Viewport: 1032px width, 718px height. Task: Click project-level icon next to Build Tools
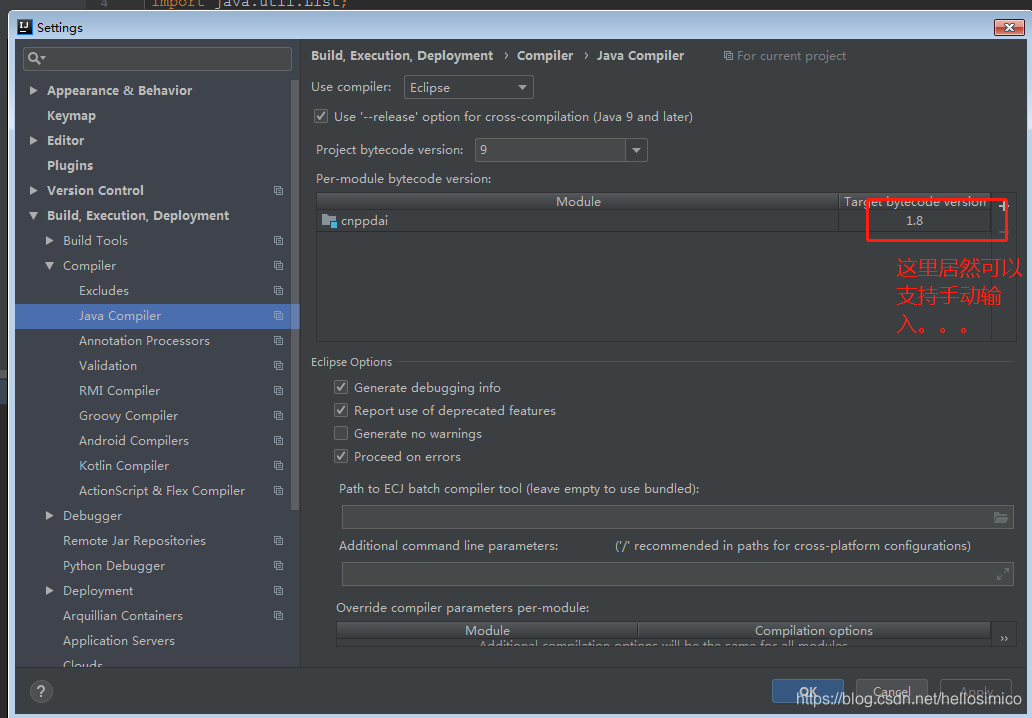(x=278, y=241)
